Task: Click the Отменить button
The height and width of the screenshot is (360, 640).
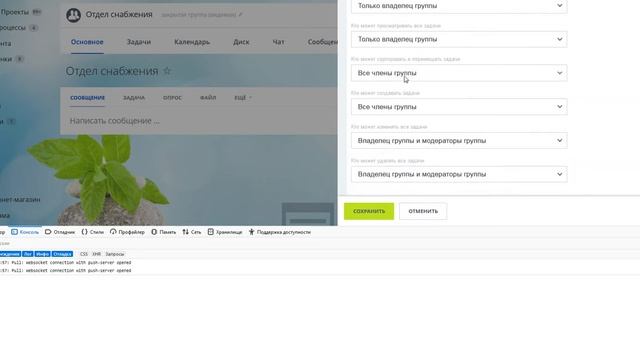Action: pyautogui.click(x=423, y=211)
